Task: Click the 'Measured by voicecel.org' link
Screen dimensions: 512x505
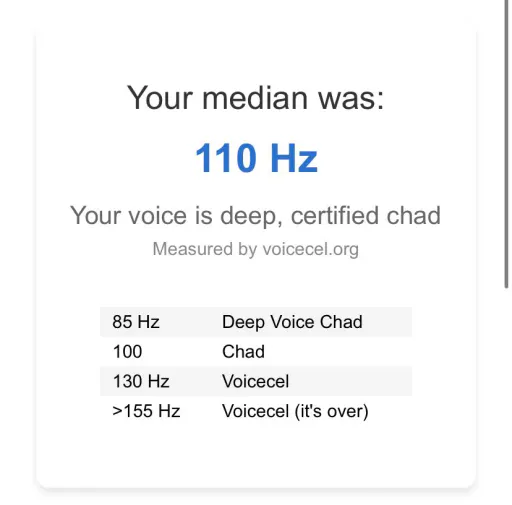Action: 256,249
